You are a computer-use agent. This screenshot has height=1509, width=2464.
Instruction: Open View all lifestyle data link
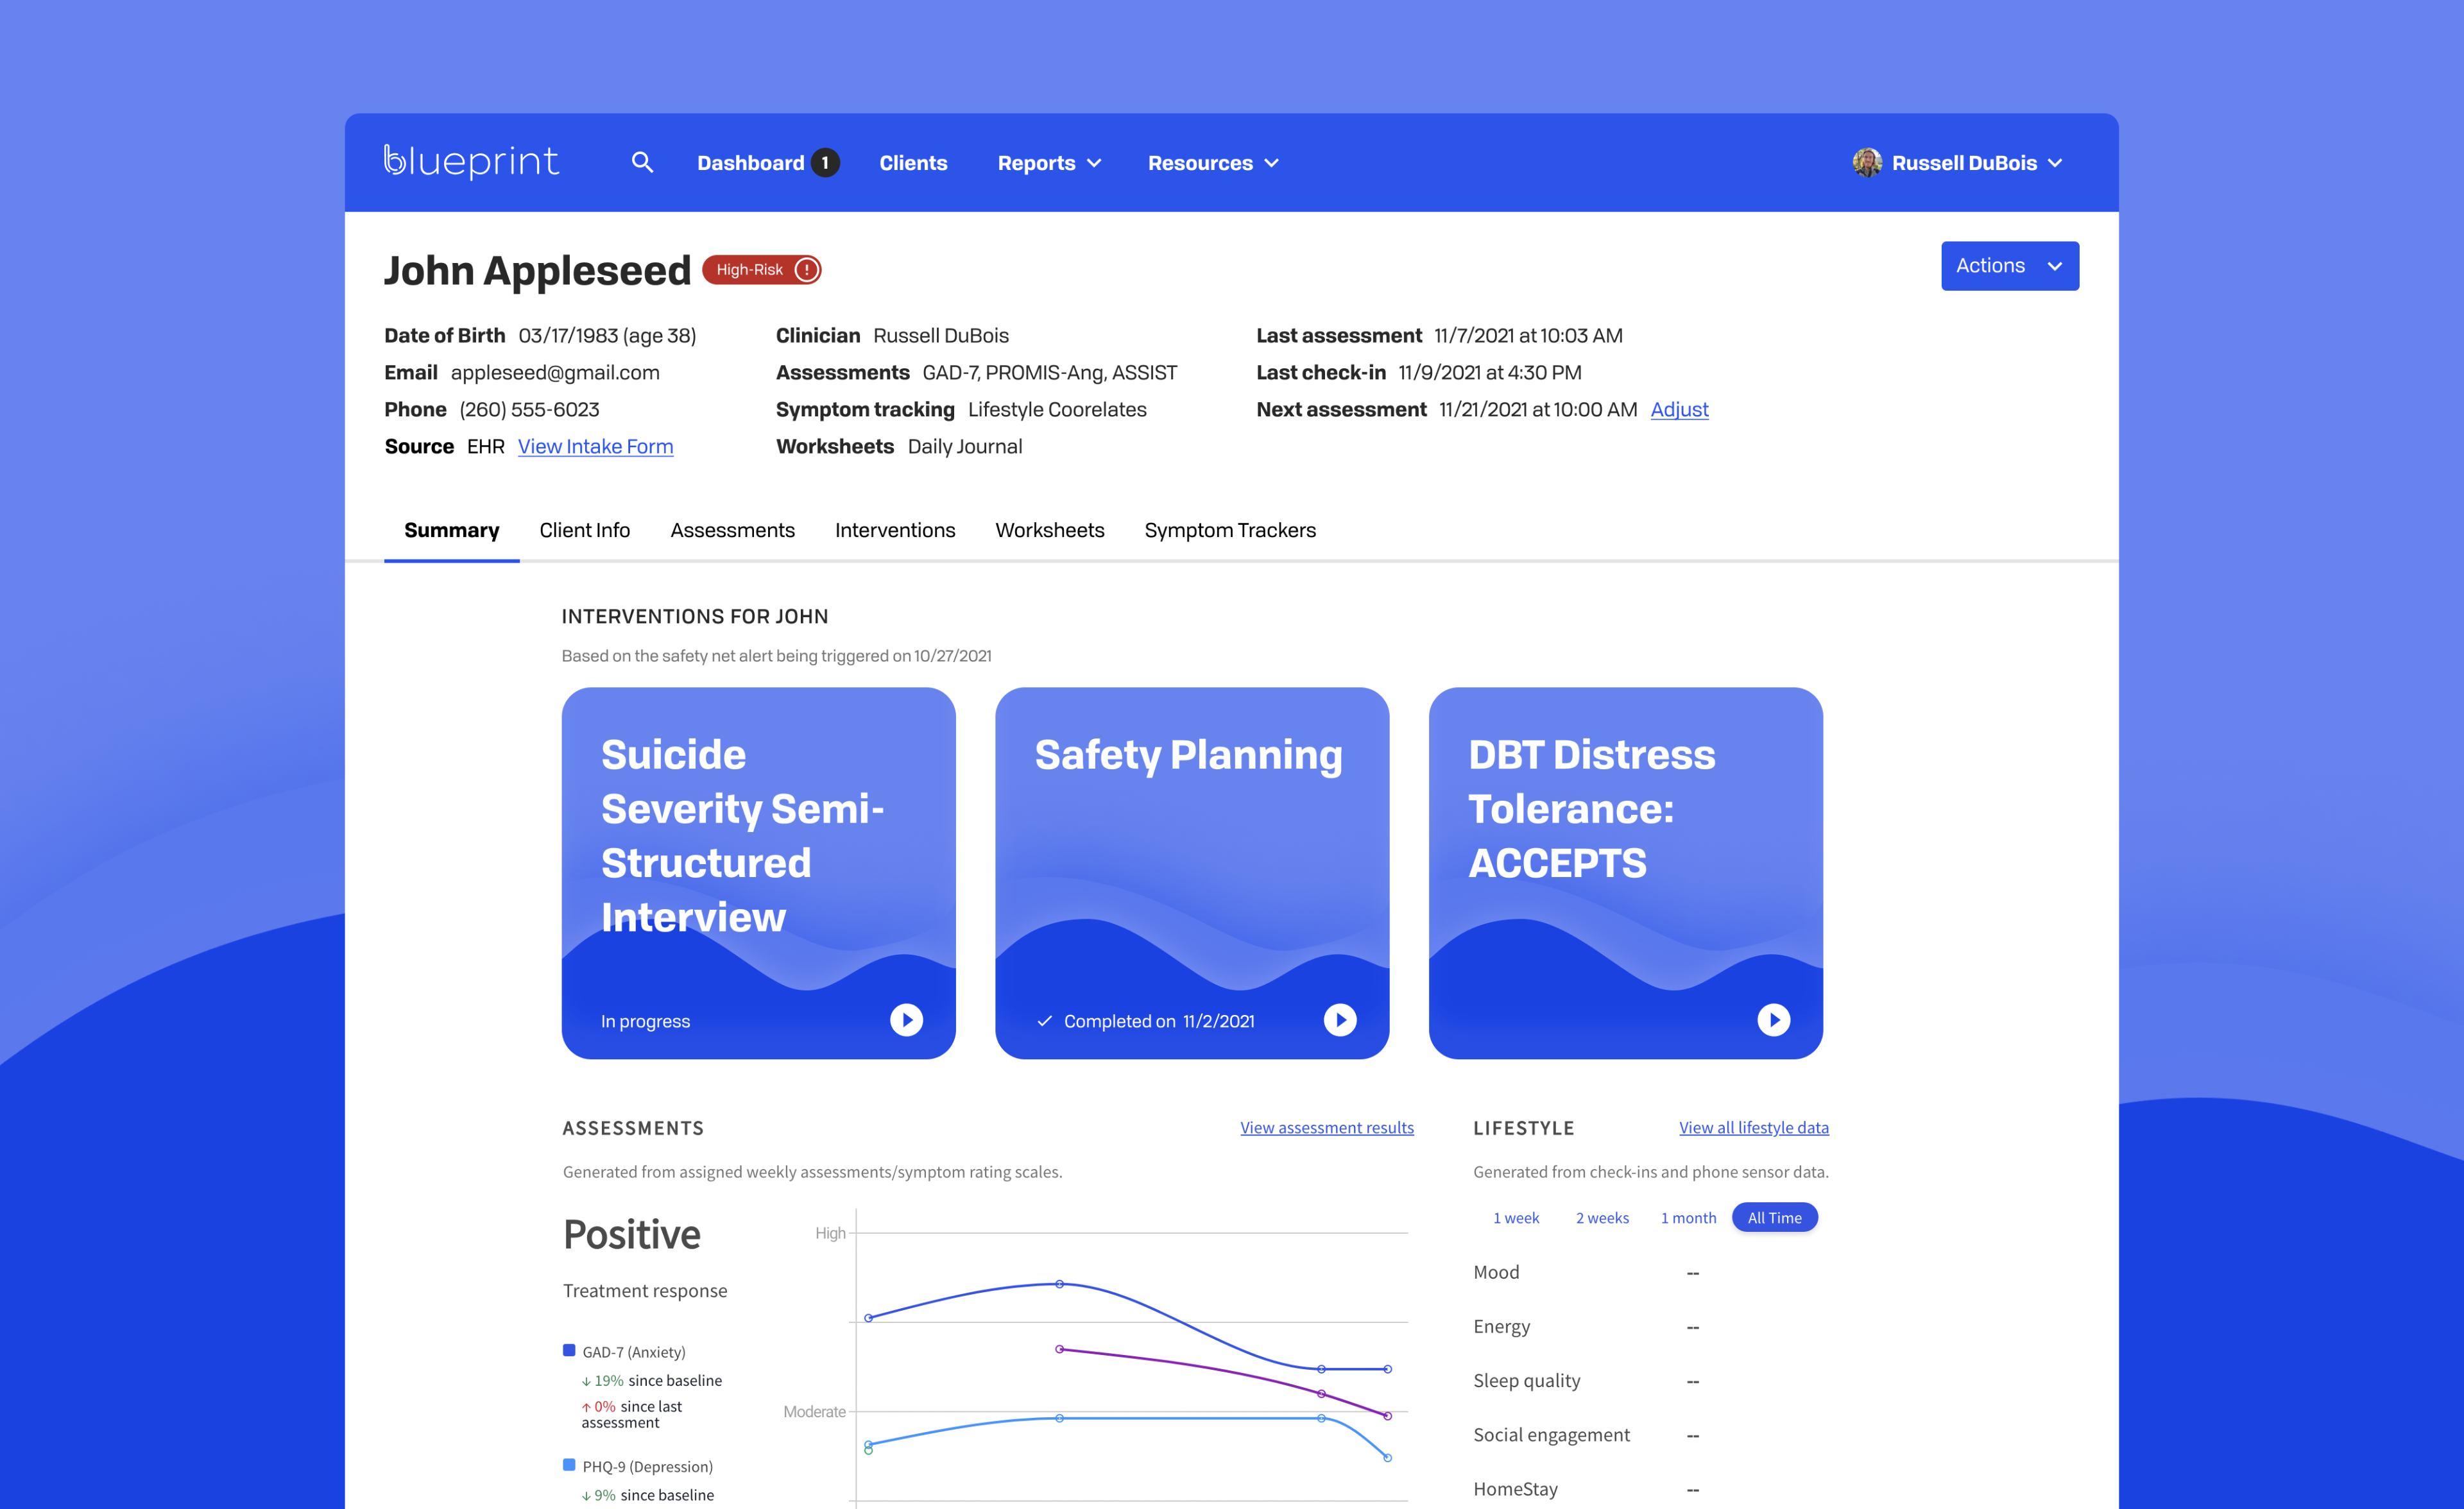(1753, 1127)
